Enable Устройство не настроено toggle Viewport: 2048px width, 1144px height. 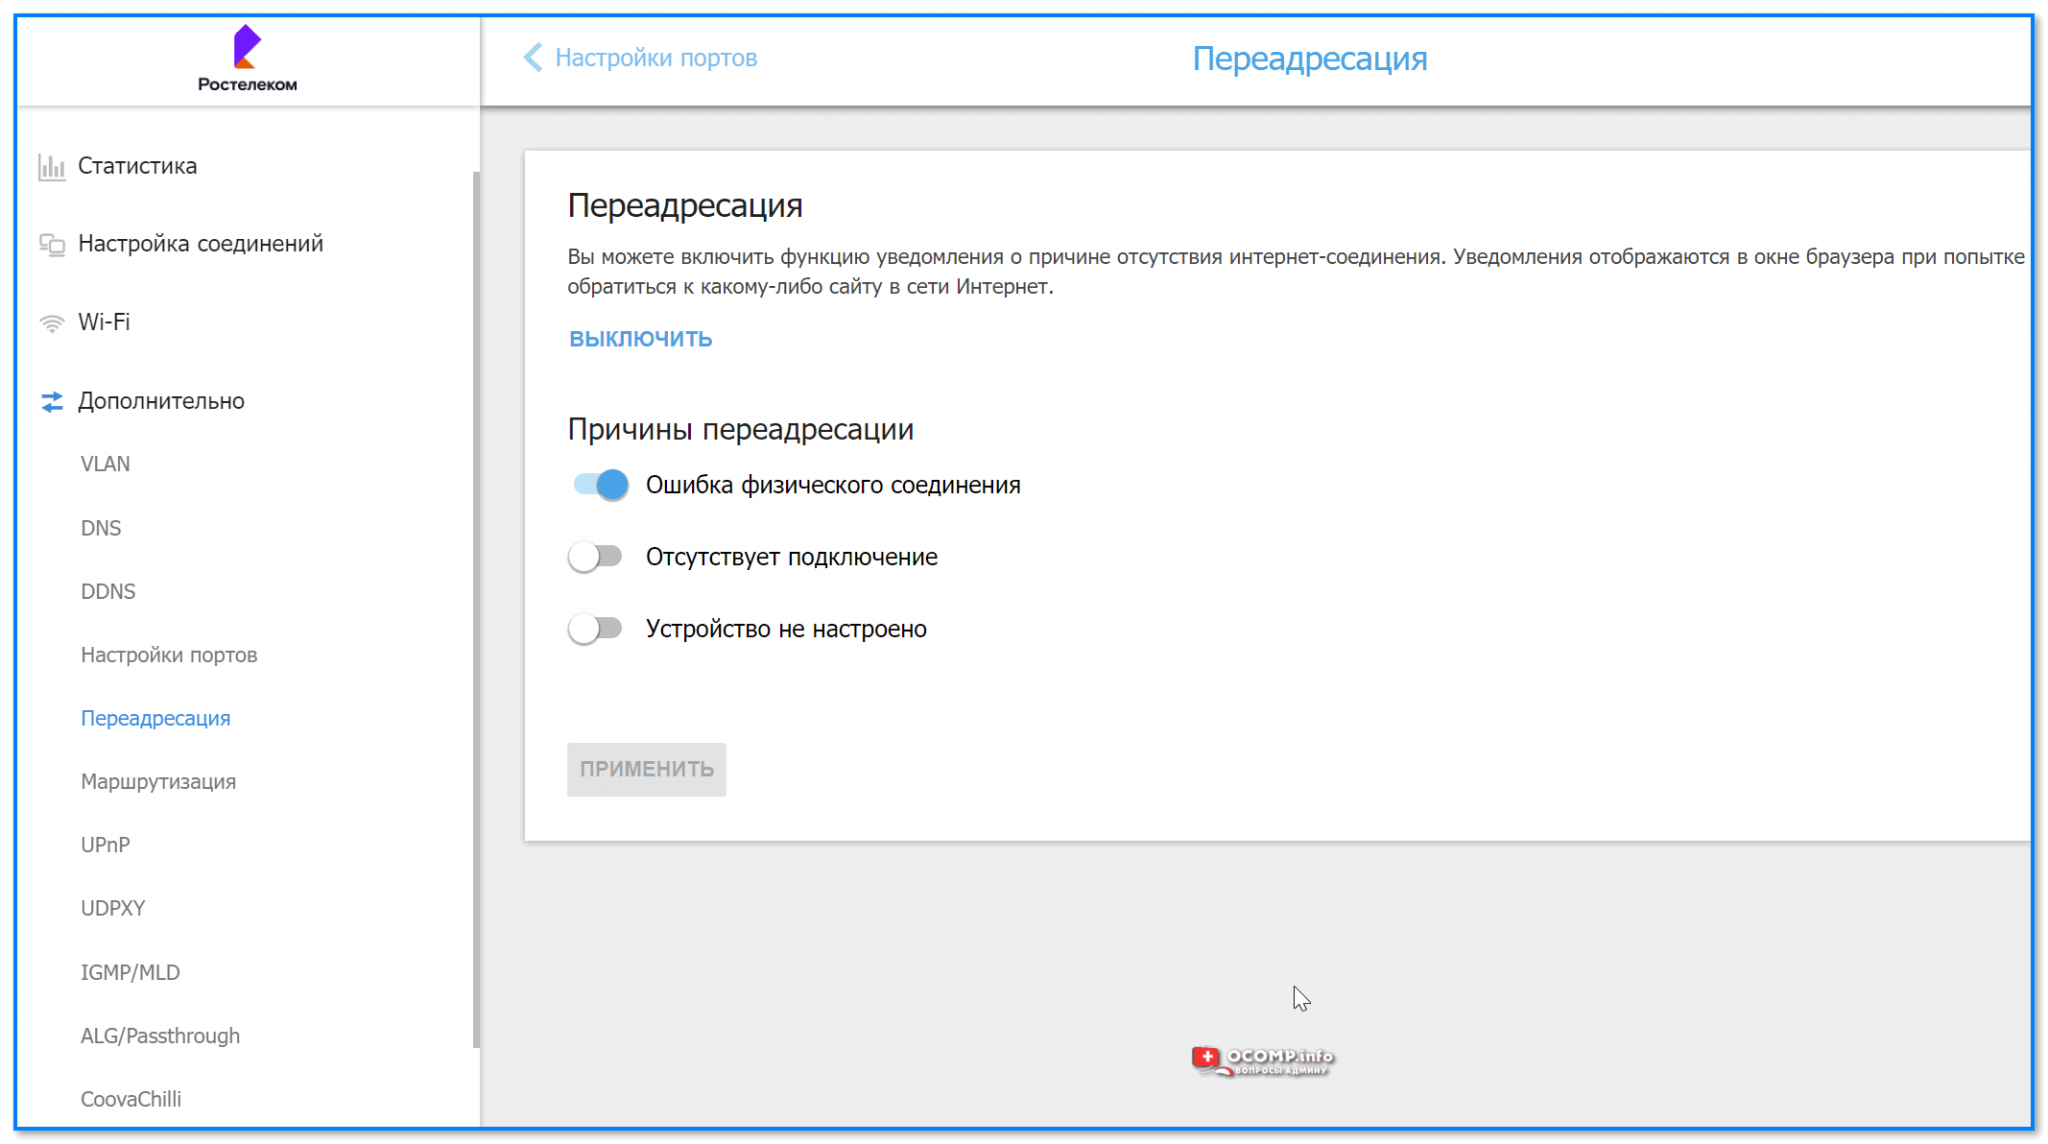595,629
